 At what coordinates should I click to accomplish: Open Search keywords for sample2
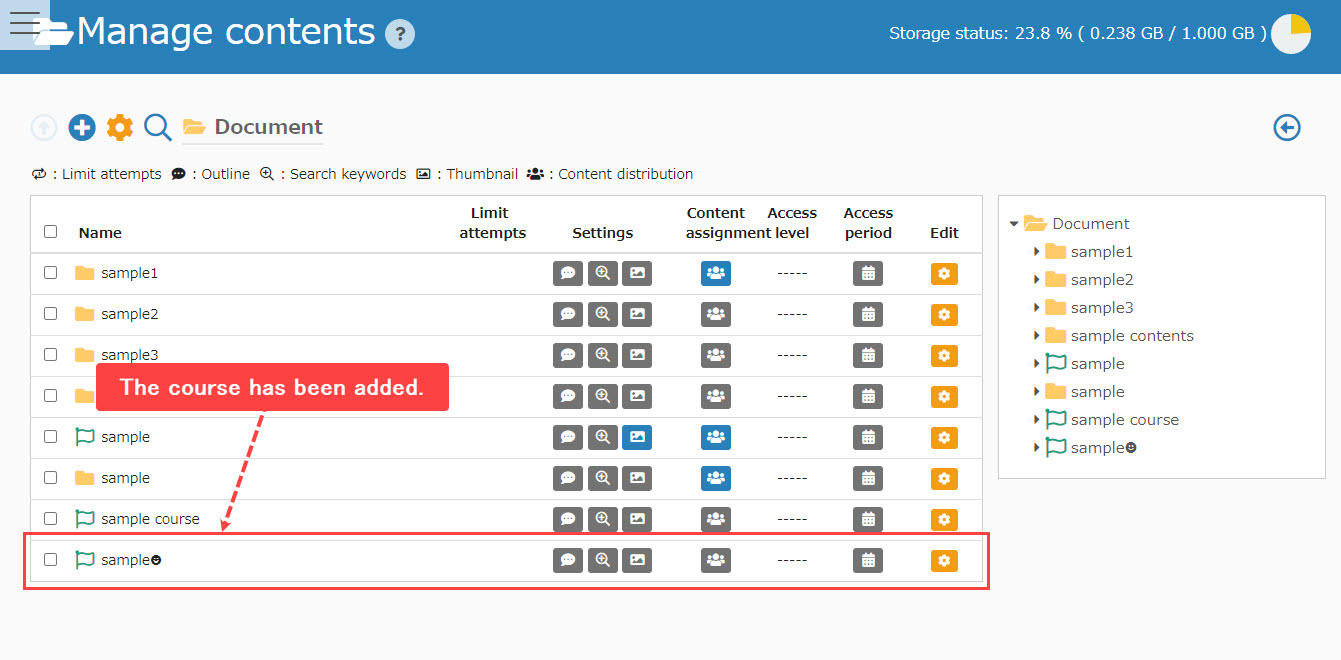[602, 314]
